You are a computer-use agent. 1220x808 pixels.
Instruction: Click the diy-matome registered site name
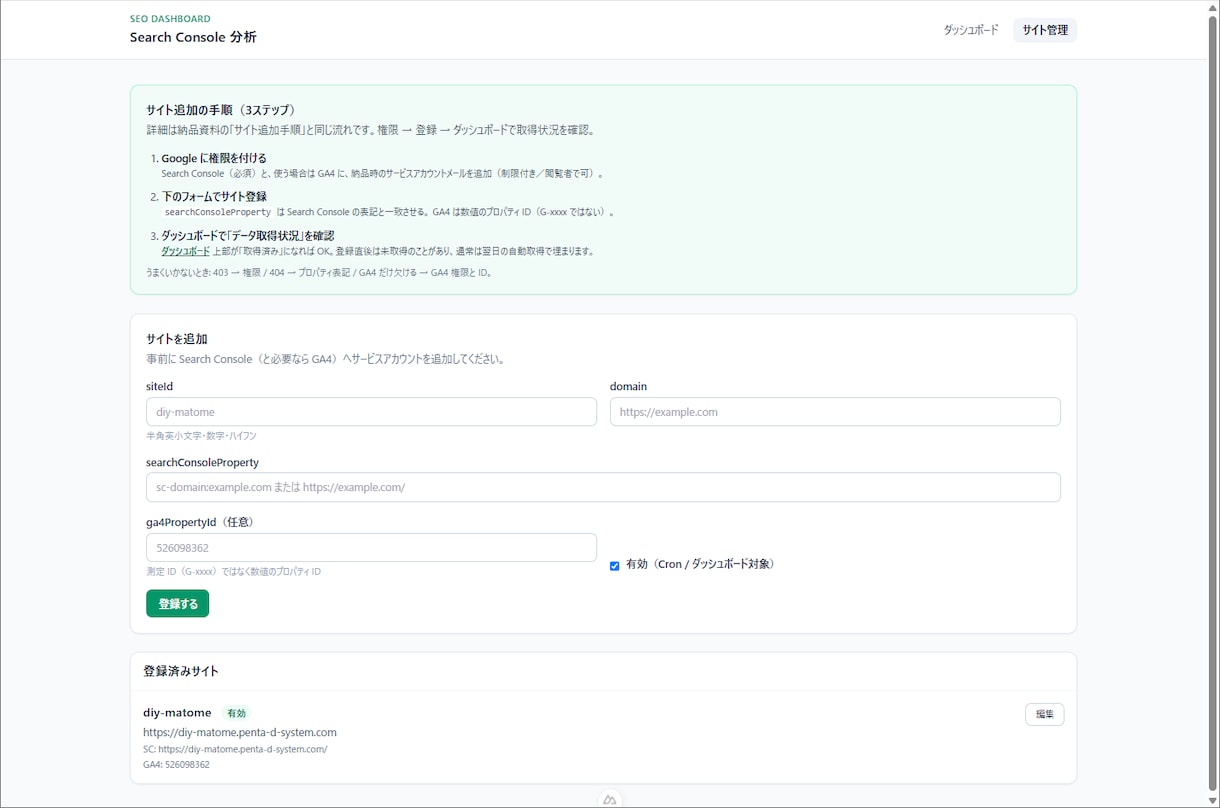pyautogui.click(x=177, y=713)
